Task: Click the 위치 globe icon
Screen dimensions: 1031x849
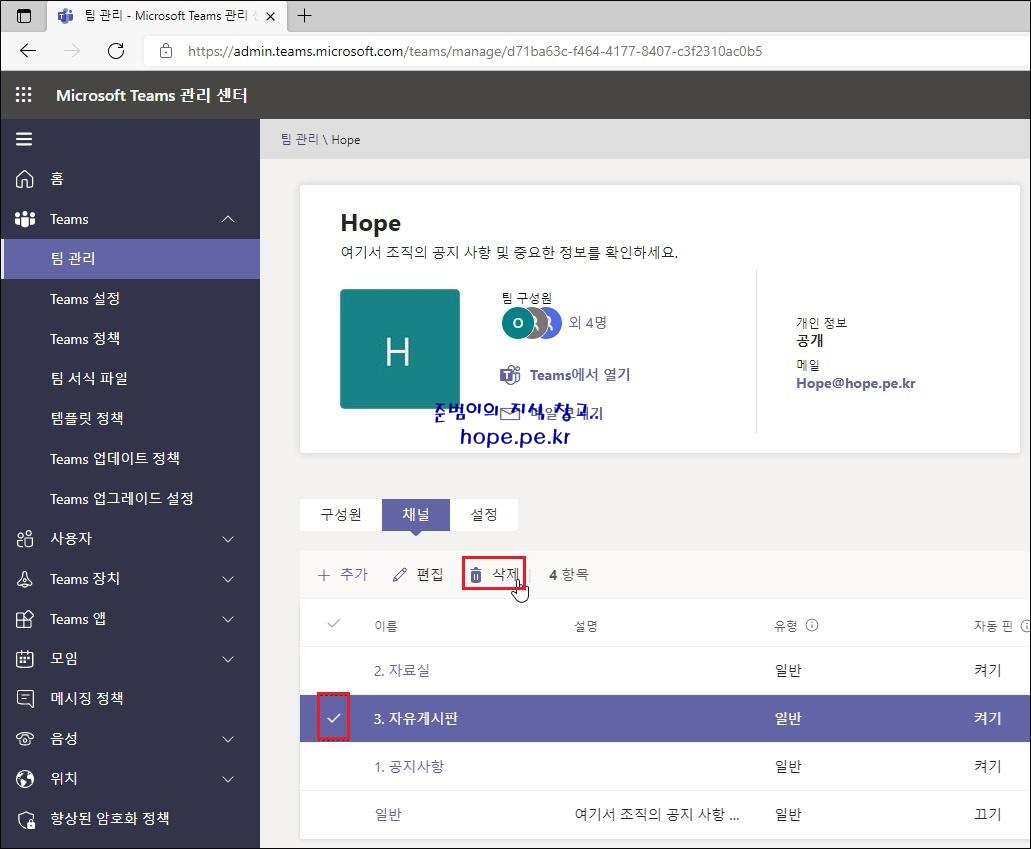Action: point(25,779)
